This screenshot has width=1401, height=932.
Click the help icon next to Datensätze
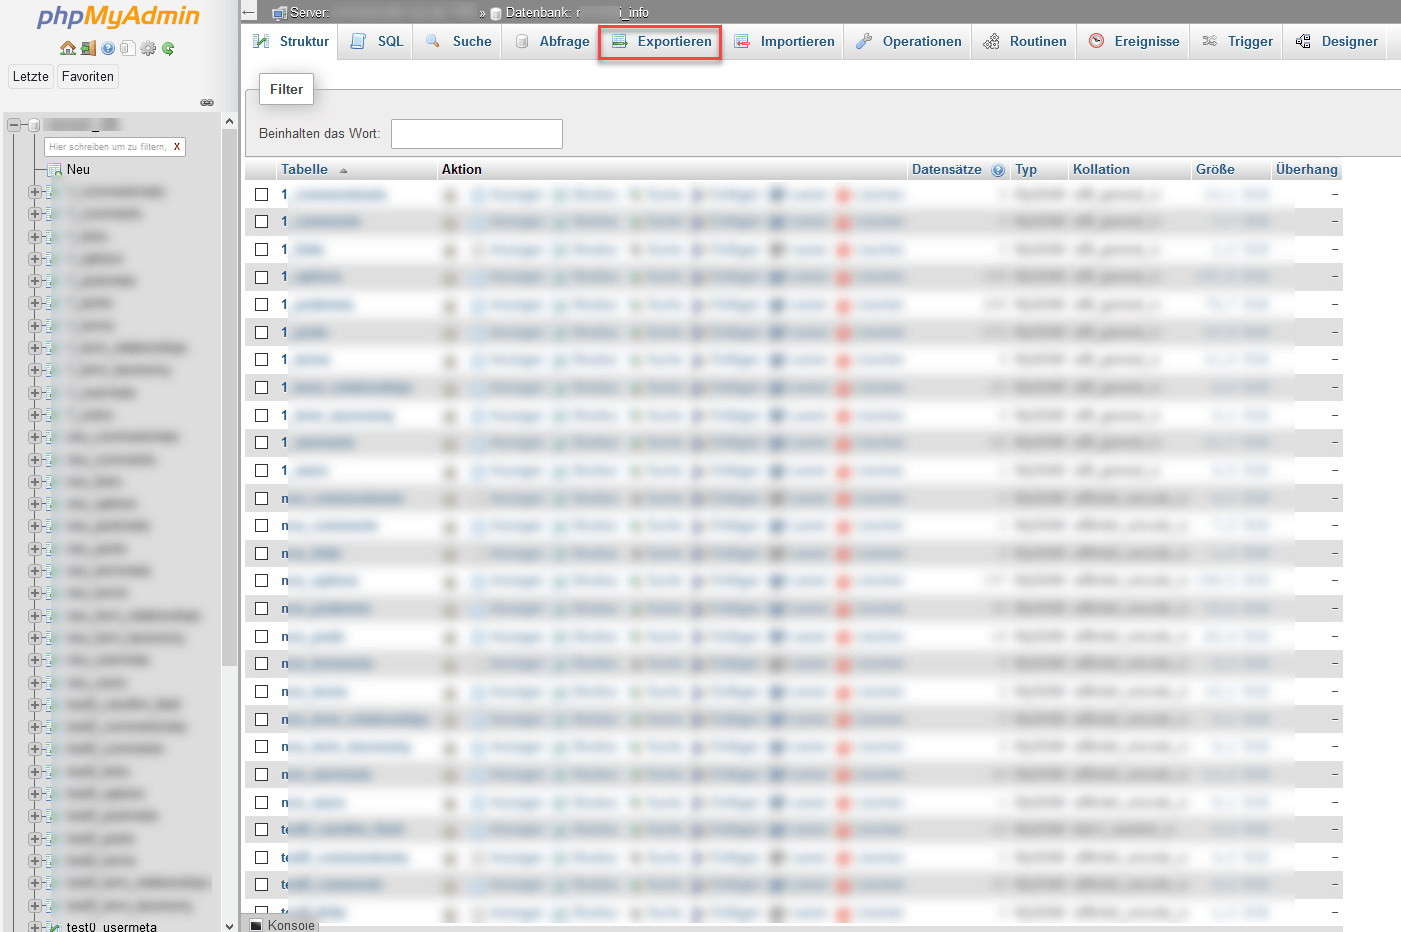click(x=998, y=170)
